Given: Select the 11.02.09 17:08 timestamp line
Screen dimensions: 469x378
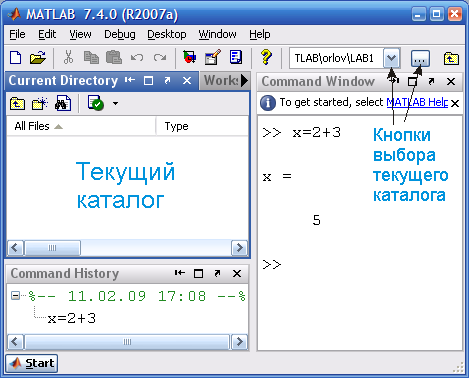Looking at the screenshot, I should pyautogui.click(x=137, y=296).
